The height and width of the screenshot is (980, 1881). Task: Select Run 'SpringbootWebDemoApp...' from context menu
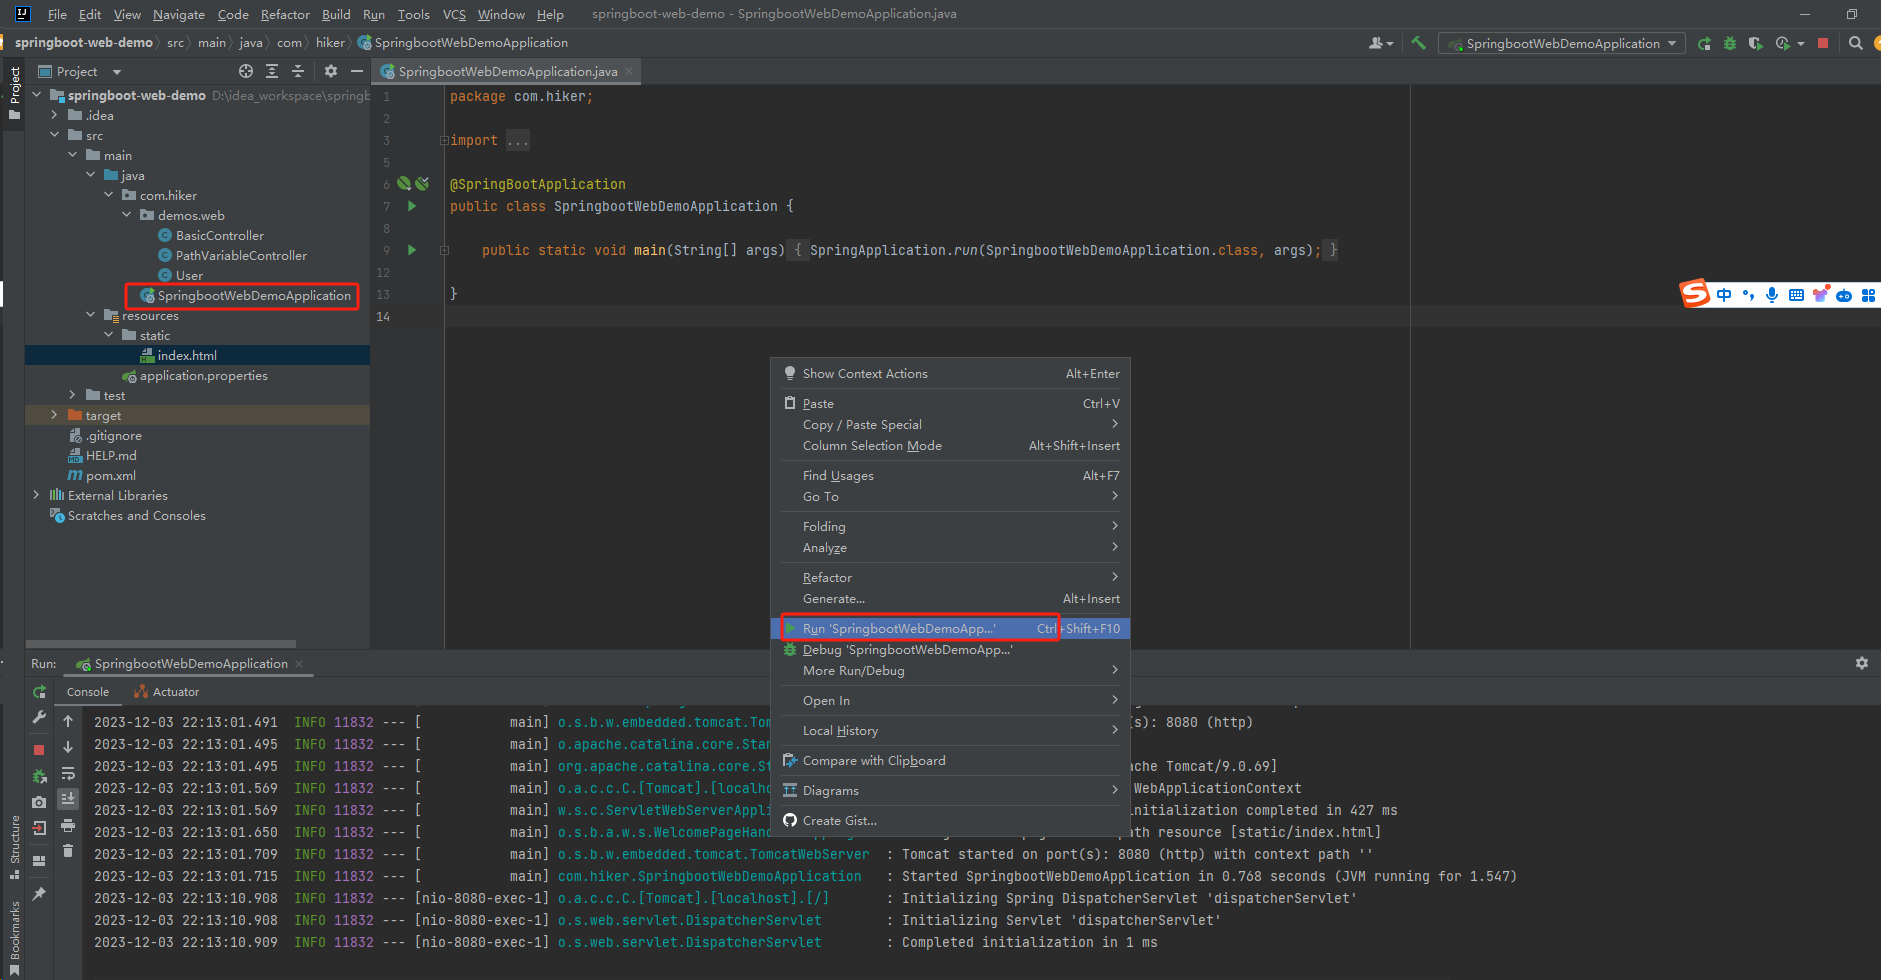[x=898, y=629]
